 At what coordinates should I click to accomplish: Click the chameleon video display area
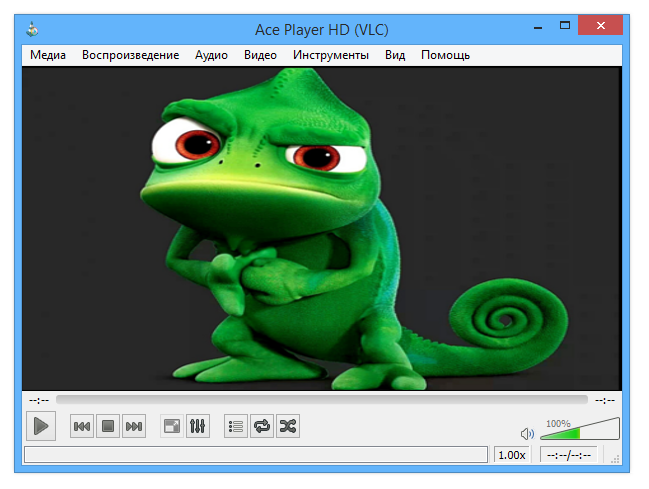point(322,229)
